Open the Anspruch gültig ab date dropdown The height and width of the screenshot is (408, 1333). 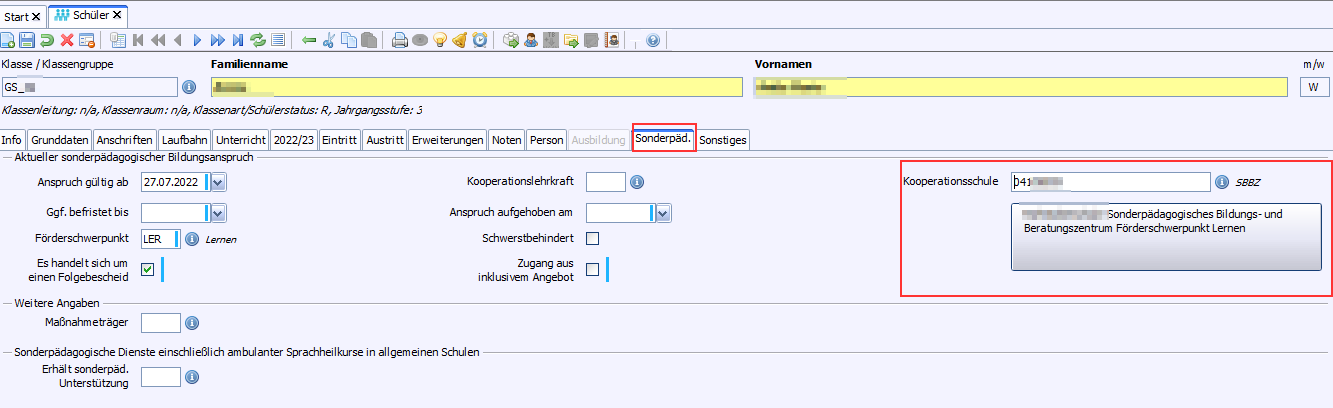tap(219, 182)
